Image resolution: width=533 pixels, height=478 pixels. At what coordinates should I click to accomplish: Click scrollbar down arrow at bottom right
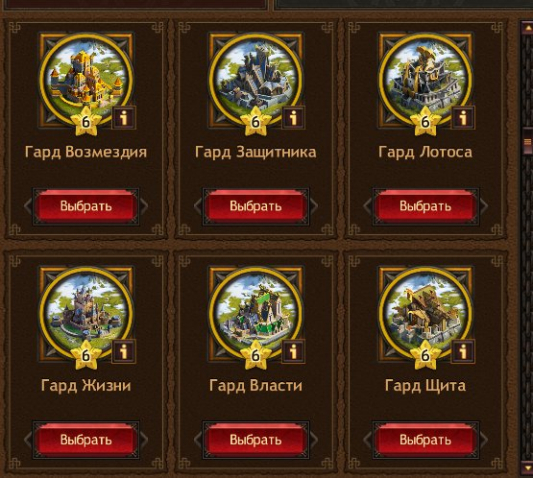528,468
